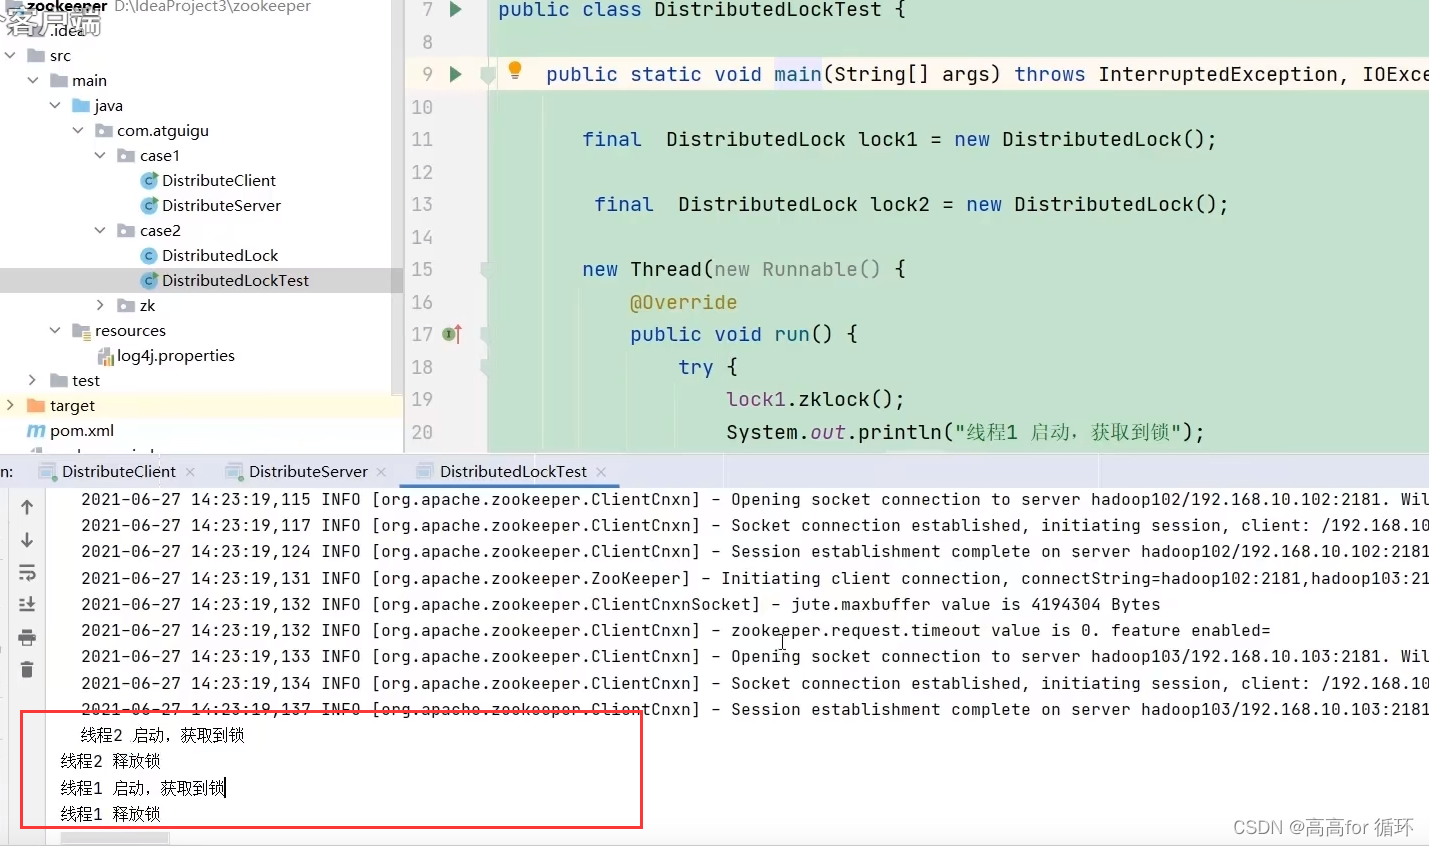Clear all console output
This screenshot has height=846, width=1429.
(27, 669)
